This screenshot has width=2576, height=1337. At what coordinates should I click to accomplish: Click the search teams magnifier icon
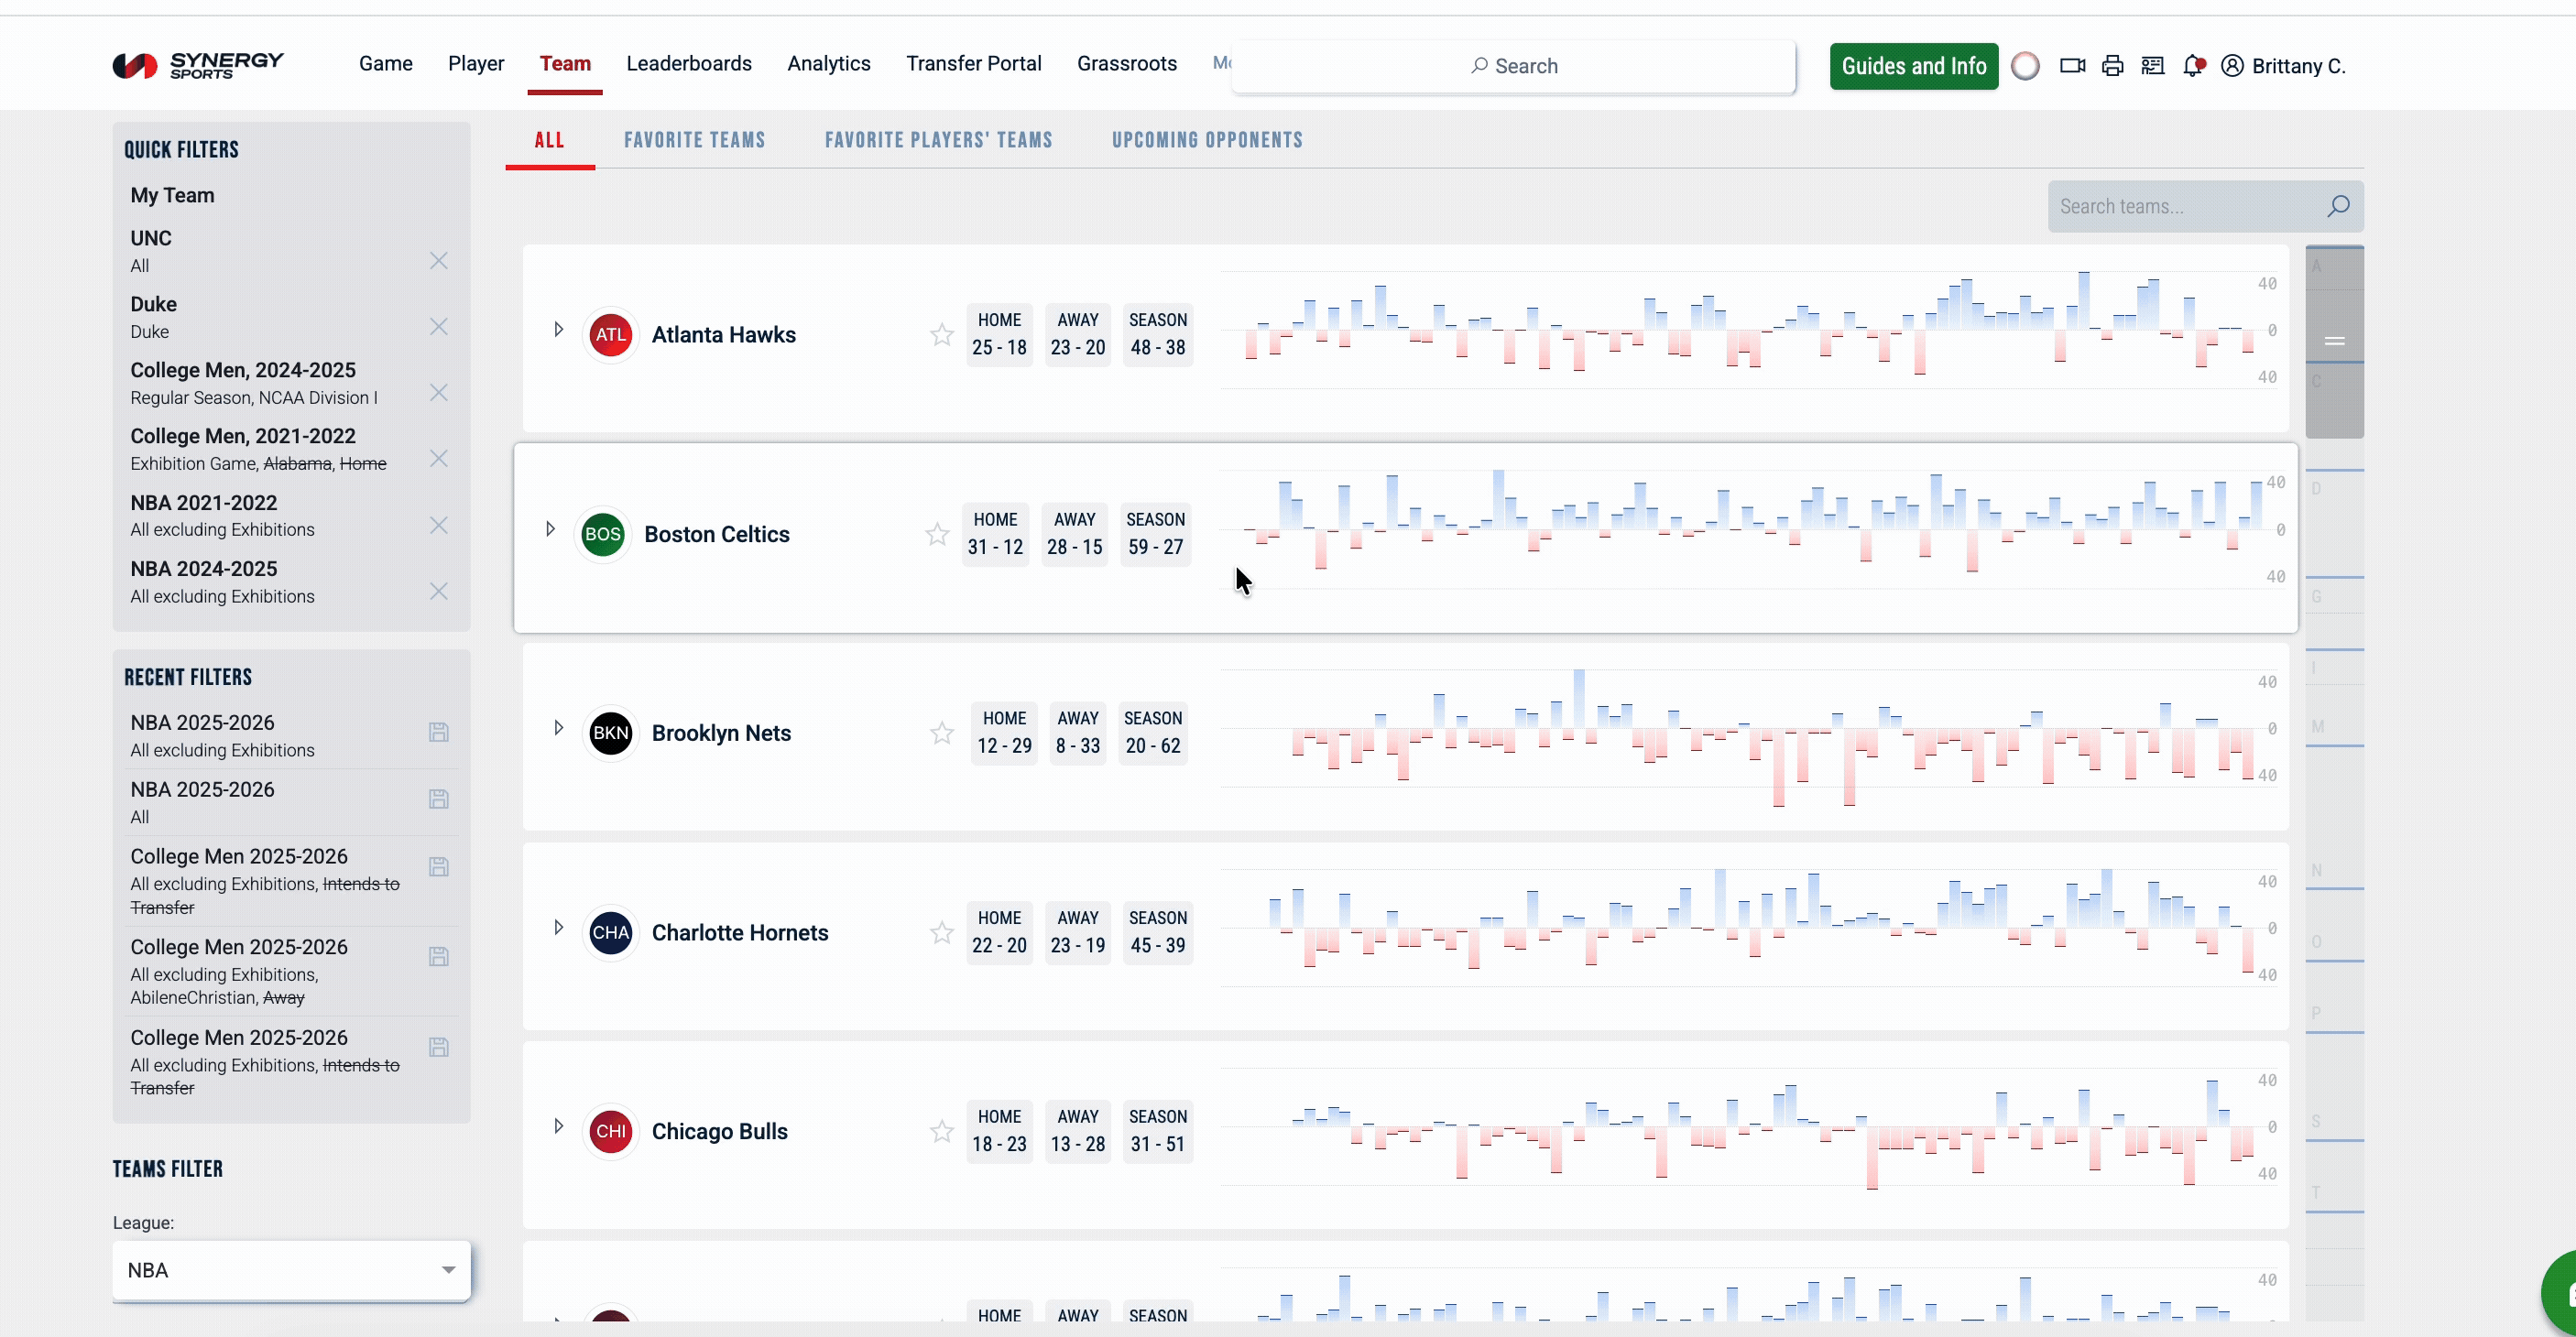pos(2337,206)
